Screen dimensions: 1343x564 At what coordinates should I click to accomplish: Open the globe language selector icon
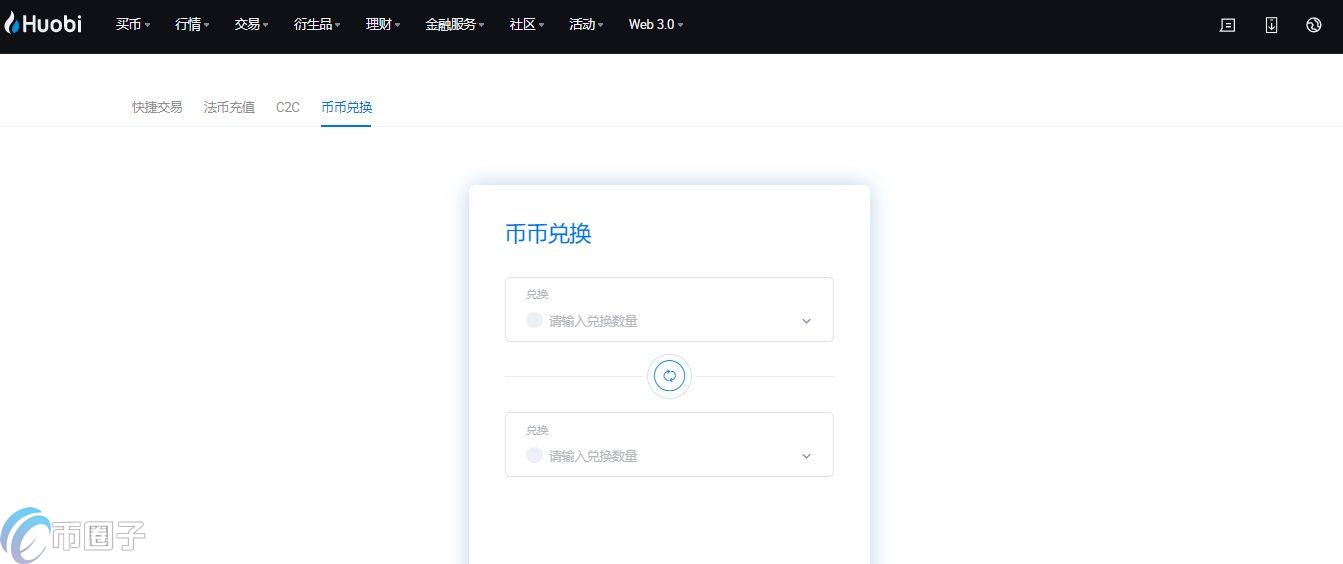click(x=1314, y=25)
